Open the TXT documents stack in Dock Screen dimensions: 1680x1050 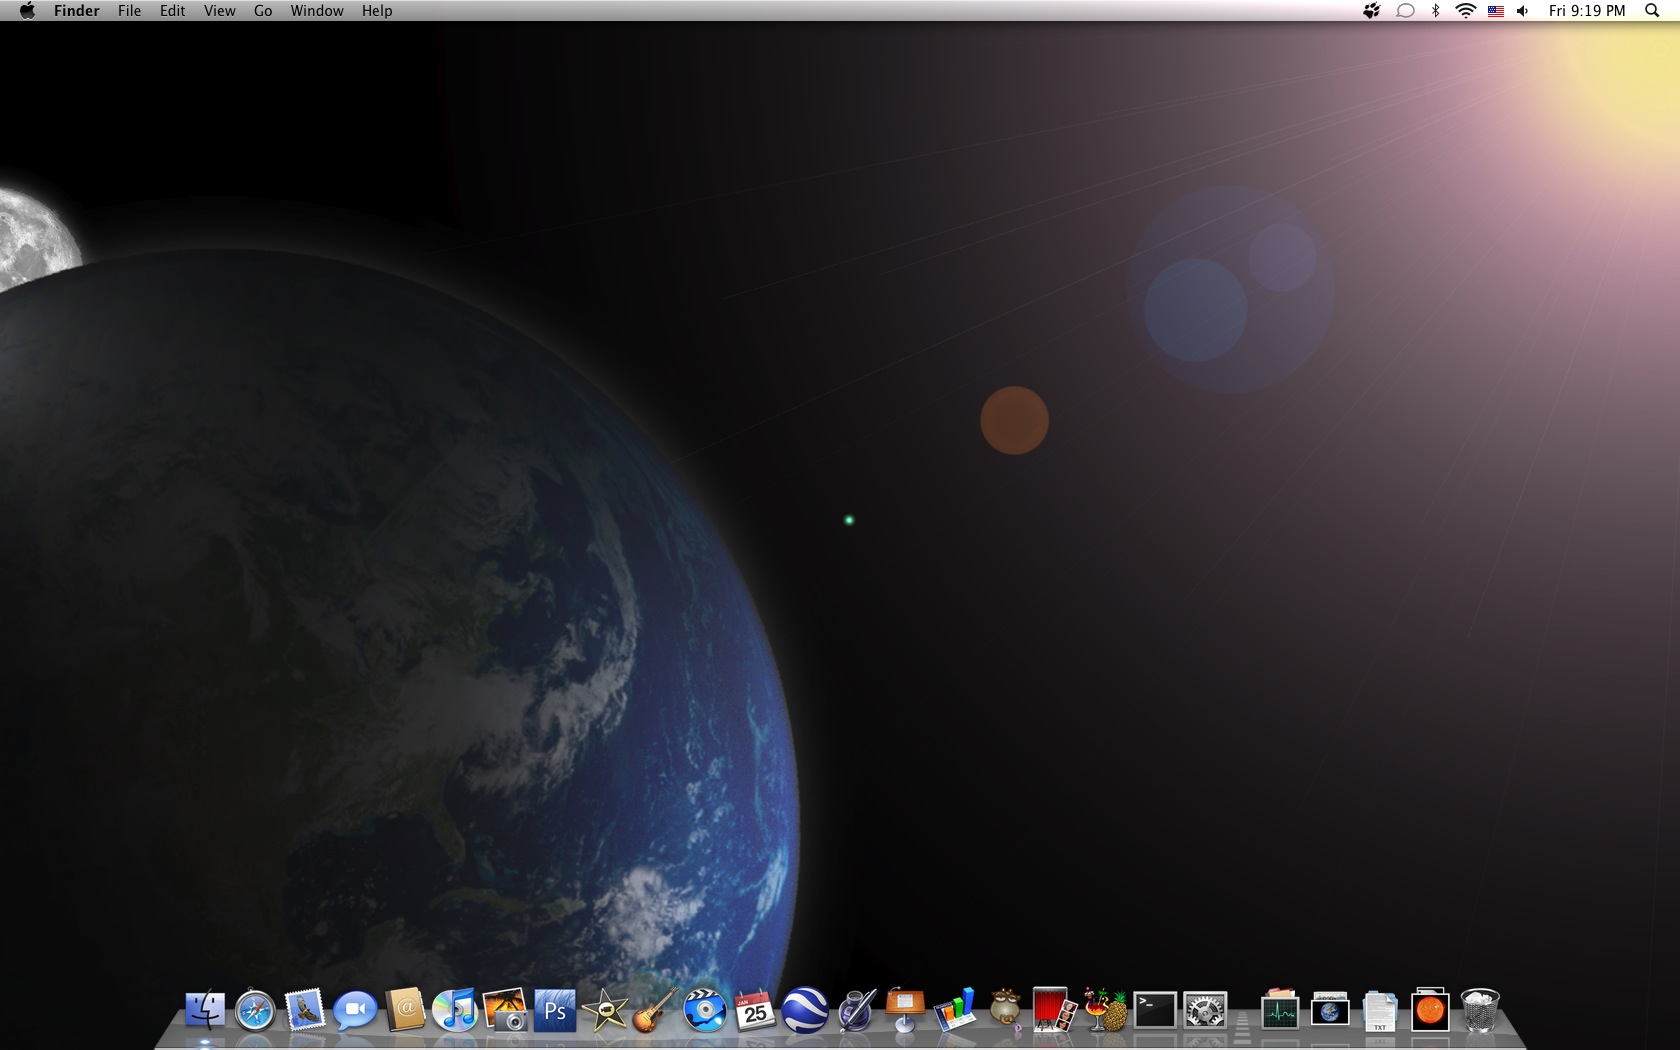1380,1010
